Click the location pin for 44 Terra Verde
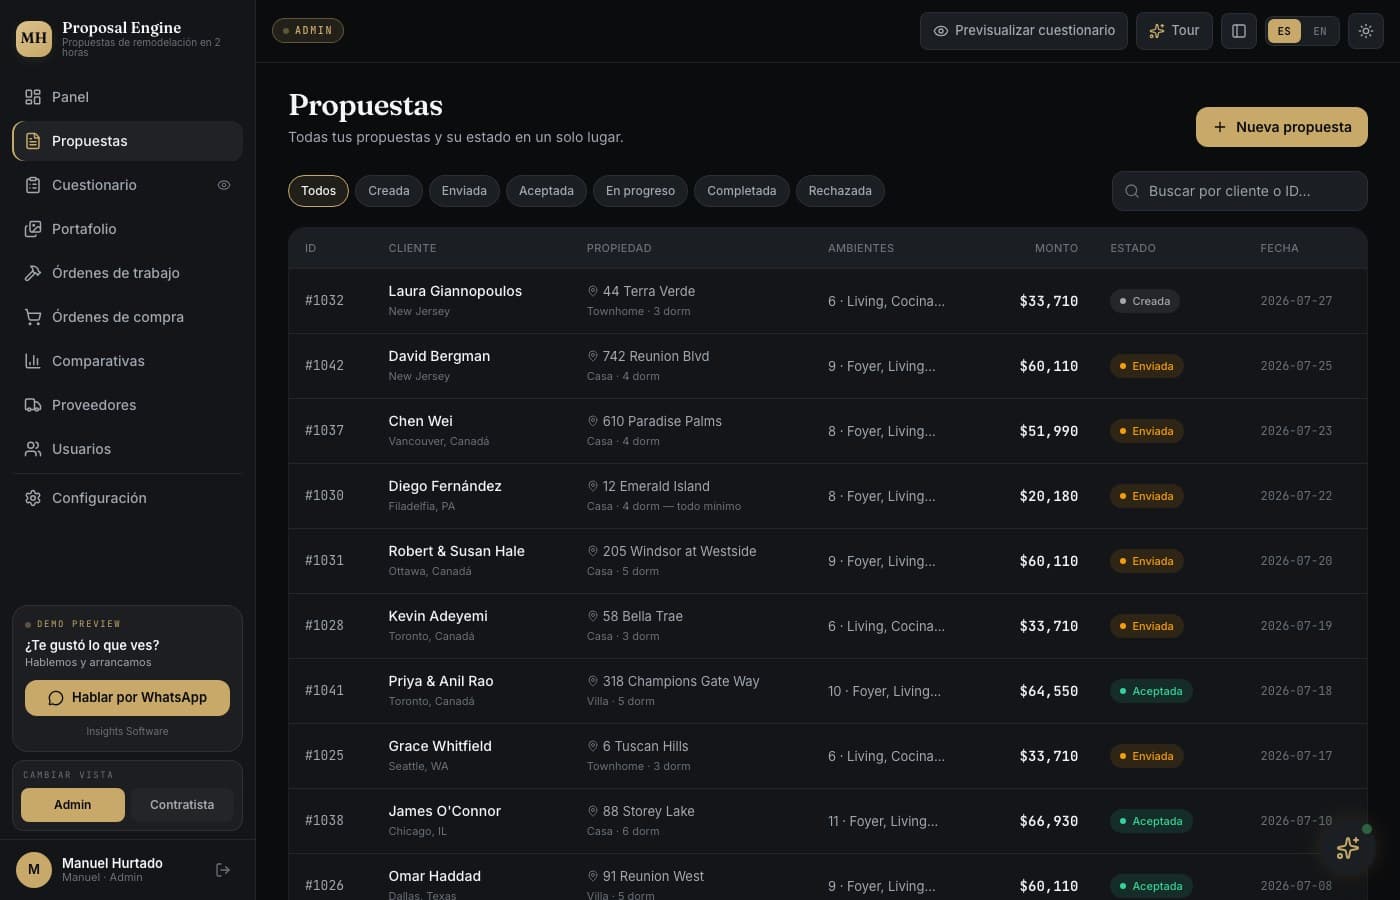Viewport: 1400px width, 900px height. 593,291
